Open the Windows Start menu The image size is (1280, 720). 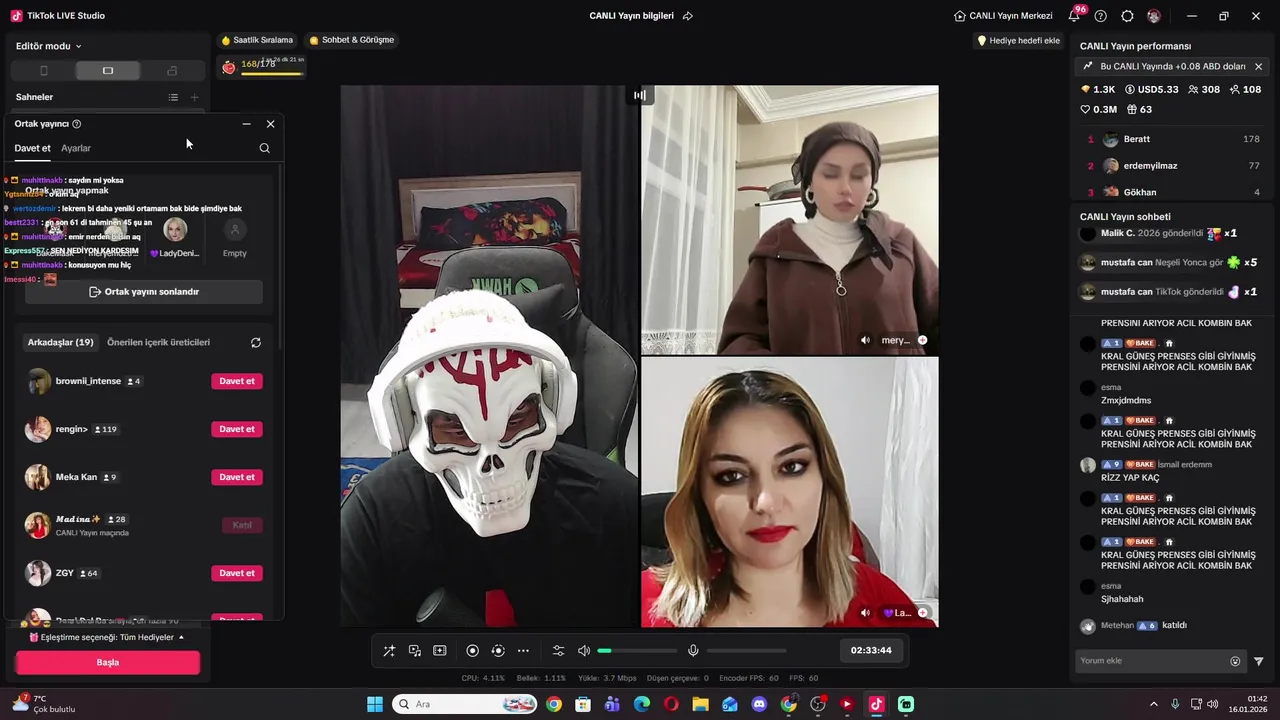click(375, 704)
